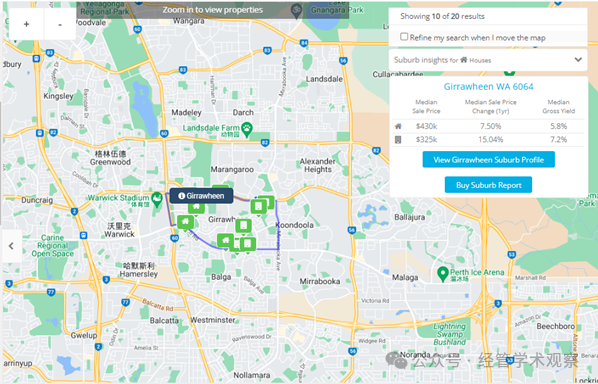Screen dimensions: 598x384
Task: Collapse the side panel with left arrow
Action: pos(11,246)
